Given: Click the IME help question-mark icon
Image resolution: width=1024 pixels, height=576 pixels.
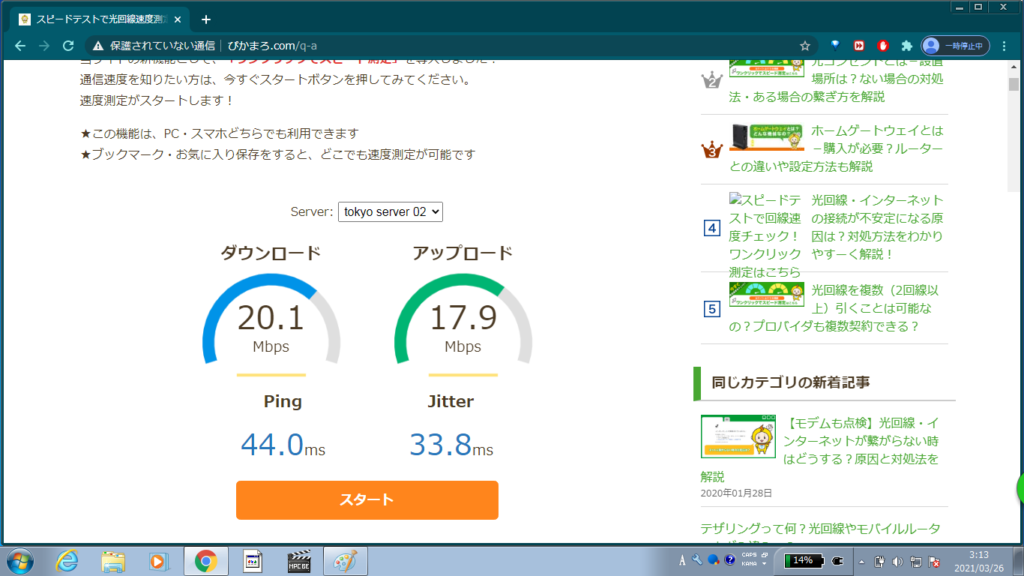Looking at the screenshot, I should (x=730, y=560).
